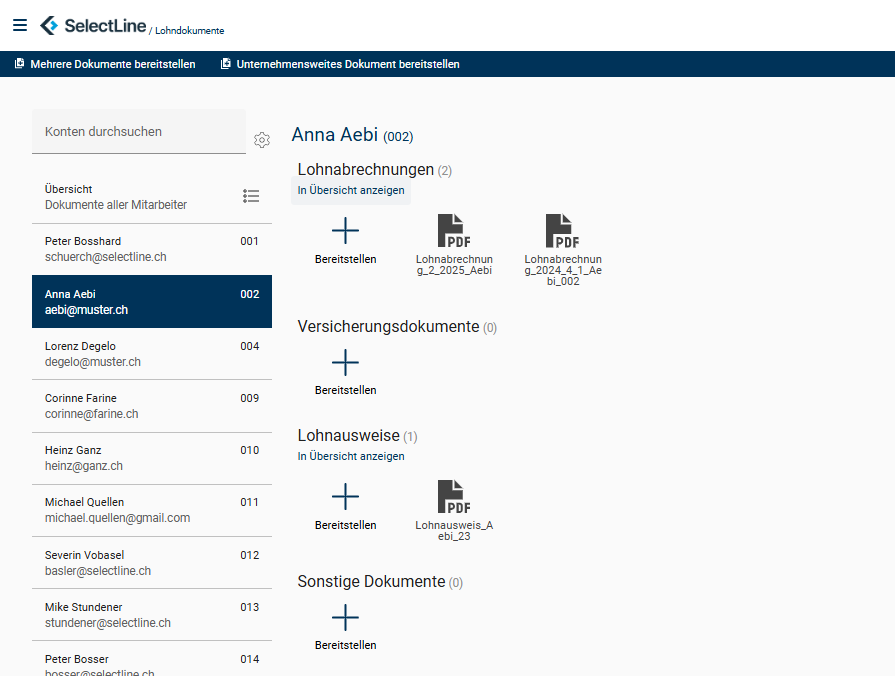
Task: Click the SelectLine logo
Action: click(x=93, y=26)
